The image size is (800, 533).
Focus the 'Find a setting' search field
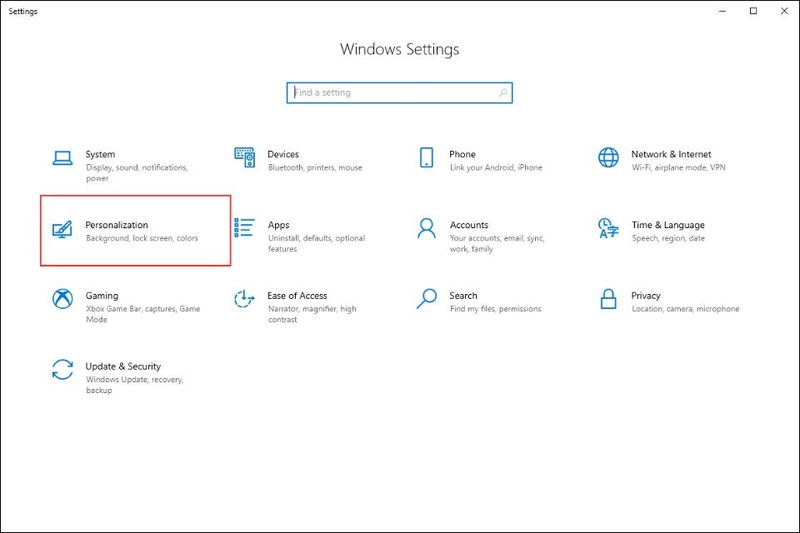[x=399, y=93]
